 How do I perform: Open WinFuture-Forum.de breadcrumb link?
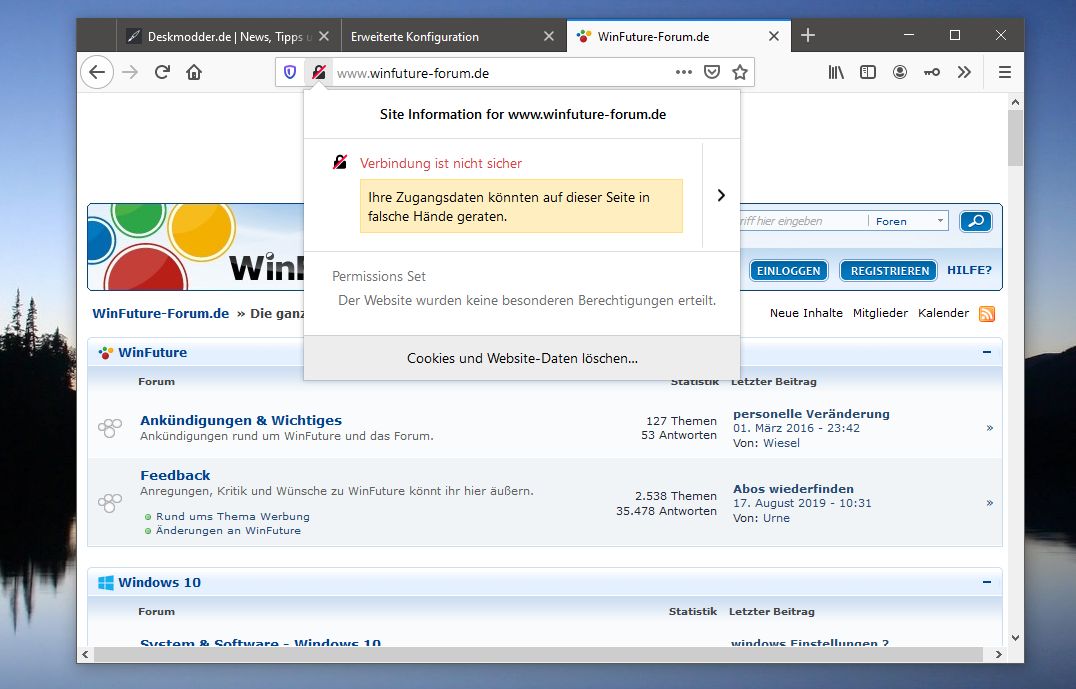(161, 314)
